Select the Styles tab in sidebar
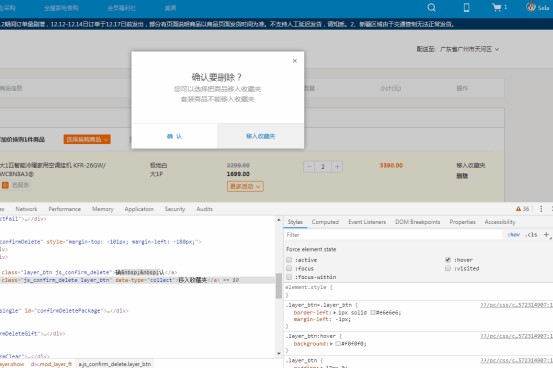 [295, 222]
